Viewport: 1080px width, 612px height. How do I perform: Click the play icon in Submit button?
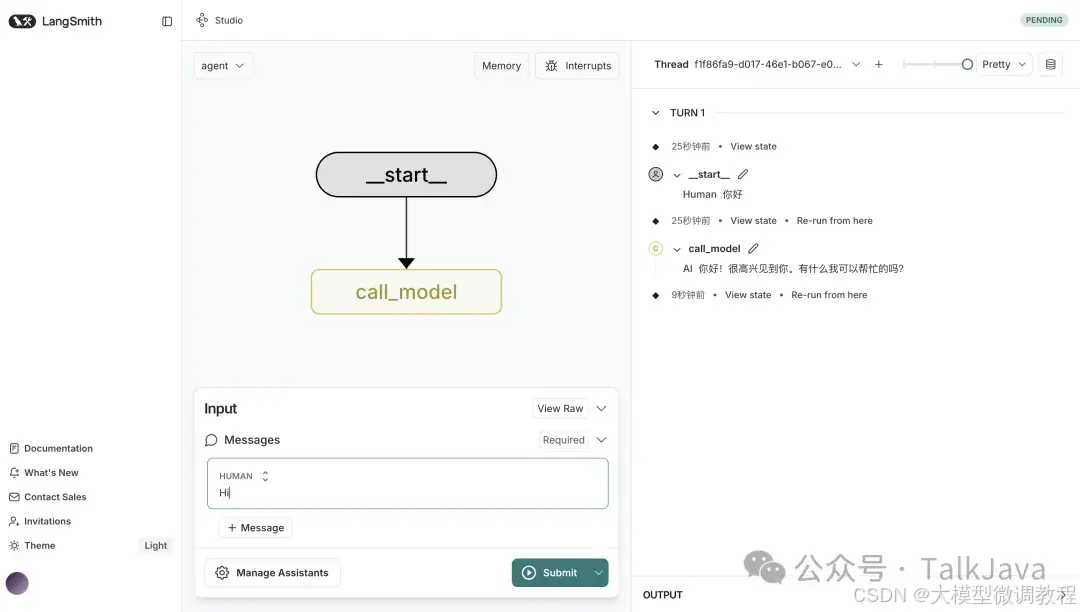[x=529, y=573]
